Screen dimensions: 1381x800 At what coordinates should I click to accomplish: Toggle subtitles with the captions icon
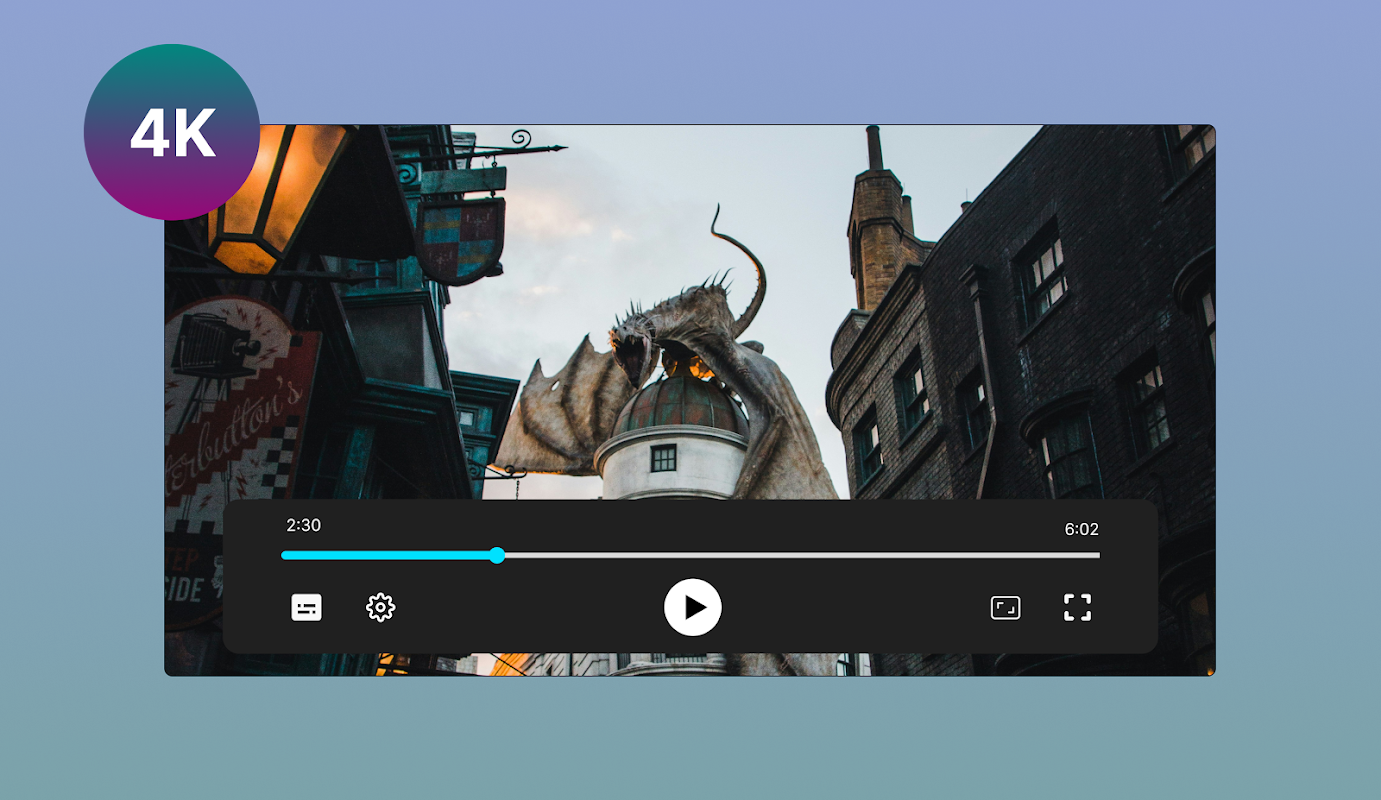(306, 607)
